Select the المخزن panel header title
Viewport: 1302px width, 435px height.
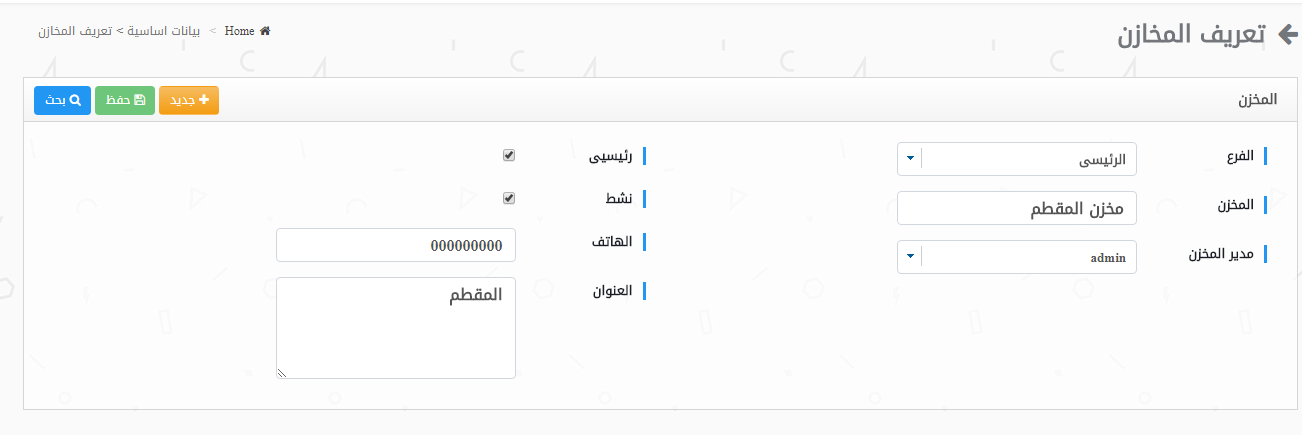tap(1257, 100)
